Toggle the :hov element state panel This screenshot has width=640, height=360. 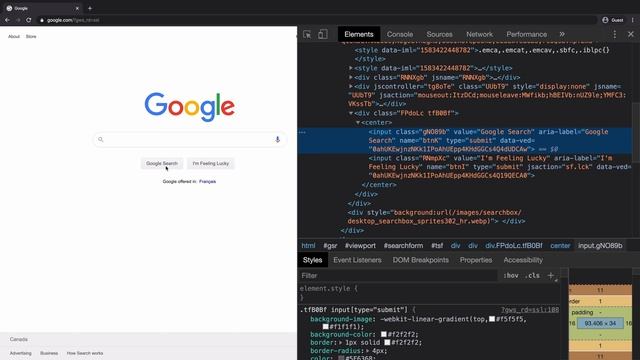tap(511, 276)
